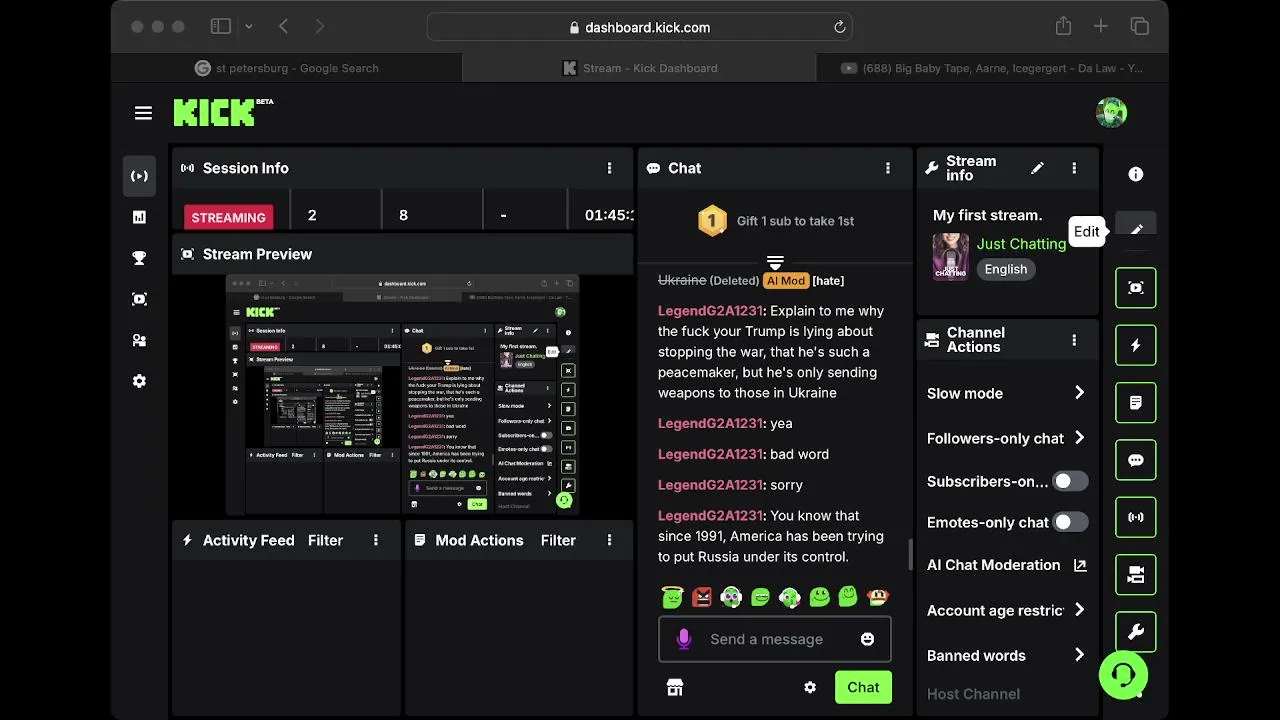Go back in Safari
The height and width of the screenshot is (720, 1280).
[284, 27]
